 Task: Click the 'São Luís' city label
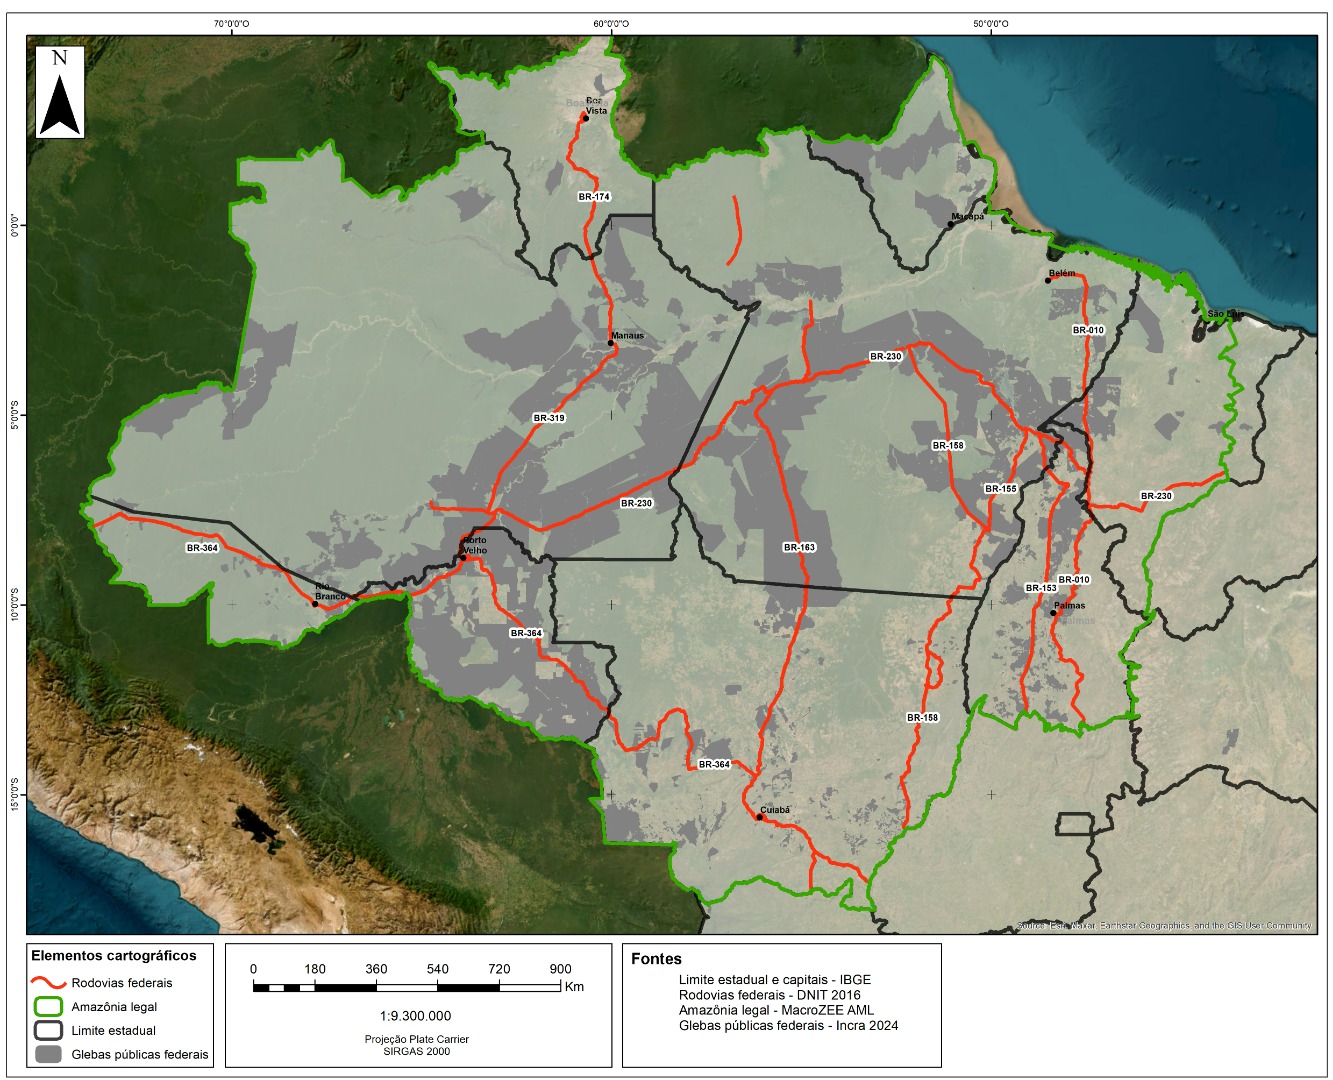pos(1226,314)
